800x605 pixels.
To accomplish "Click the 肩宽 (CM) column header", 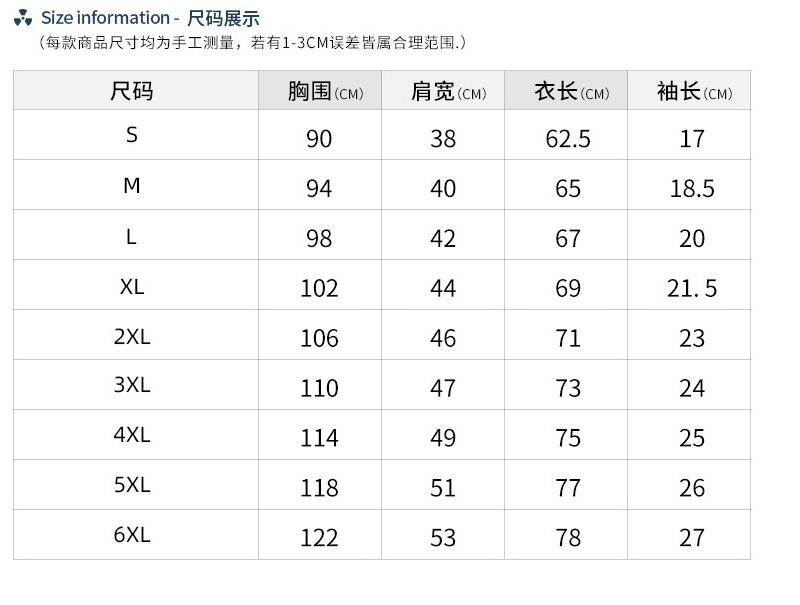I will point(443,90).
